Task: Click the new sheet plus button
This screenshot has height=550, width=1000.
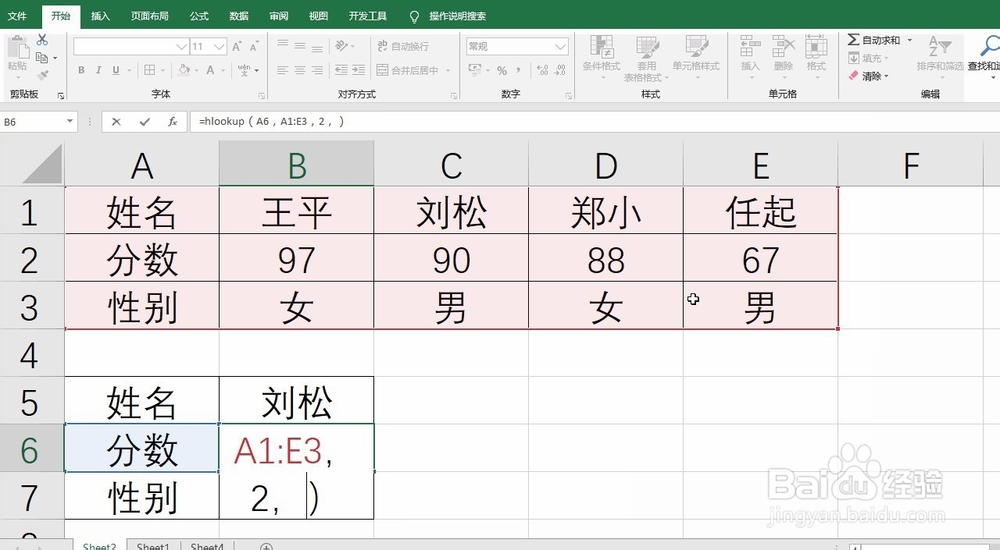Action: point(267,546)
